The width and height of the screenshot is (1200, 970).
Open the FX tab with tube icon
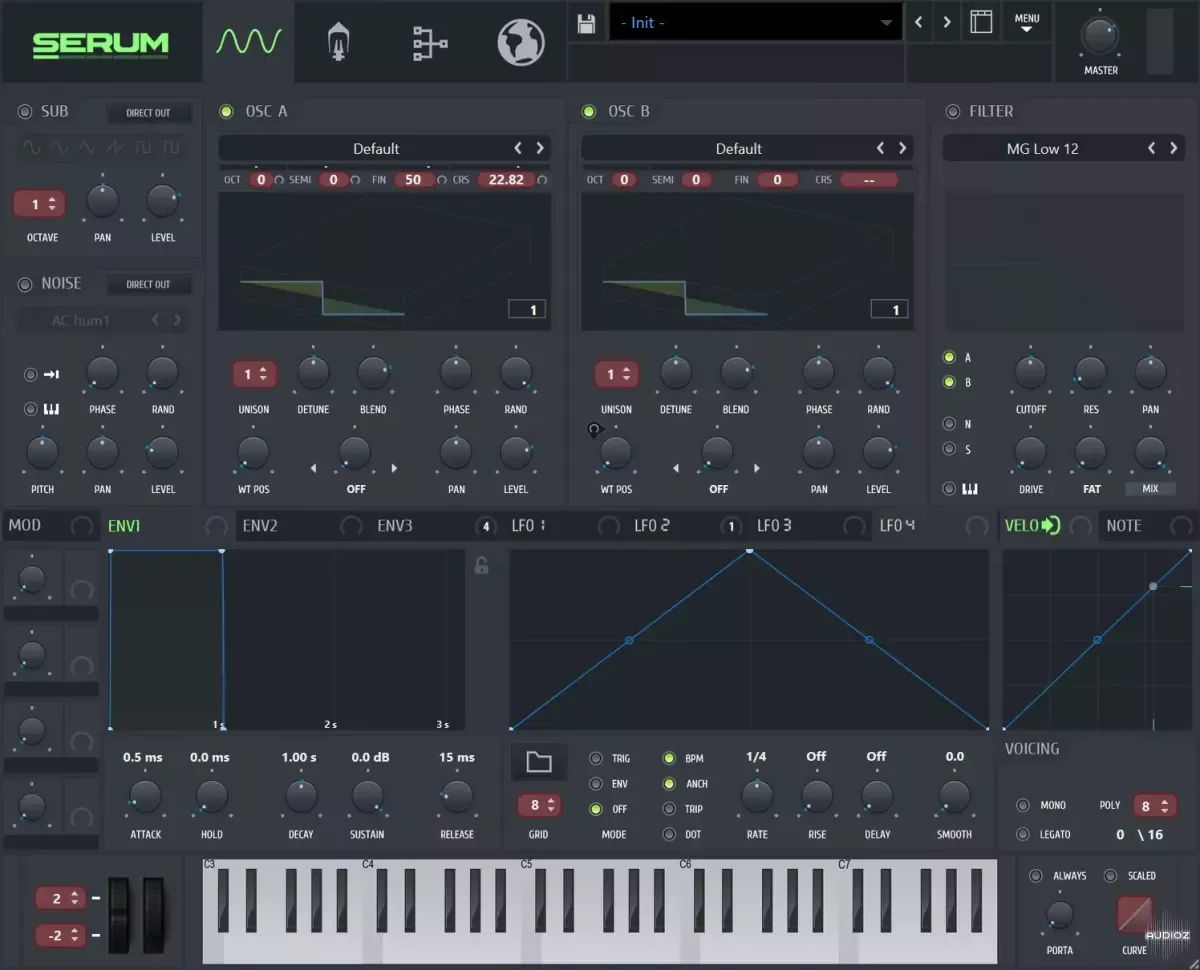[339, 43]
